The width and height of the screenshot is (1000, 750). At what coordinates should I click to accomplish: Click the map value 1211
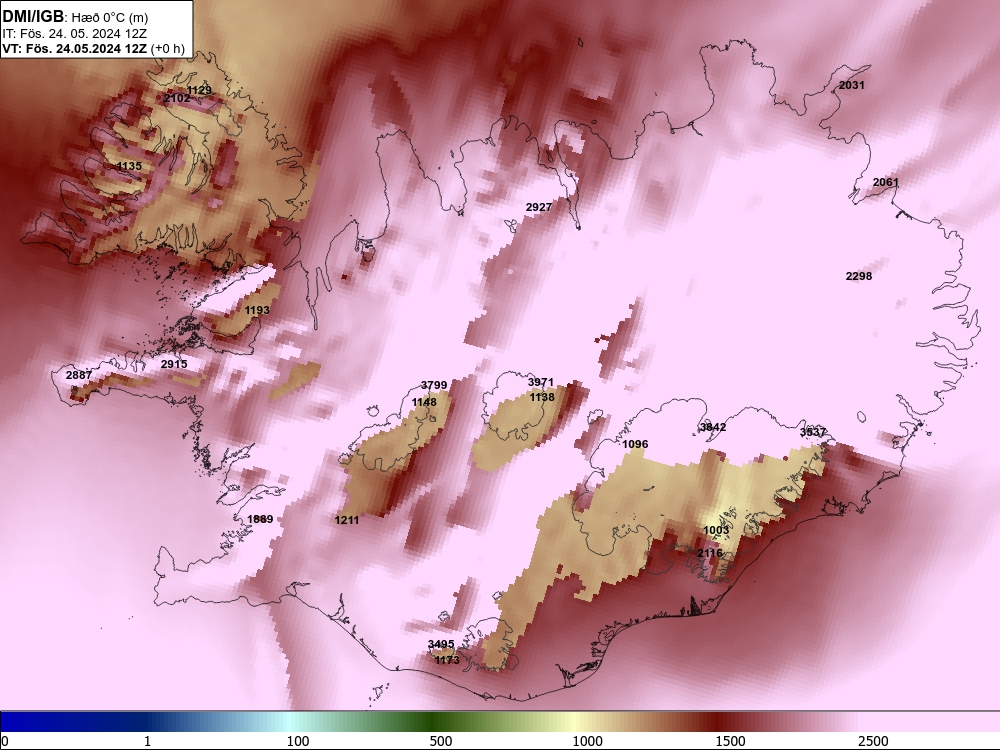click(347, 520)
